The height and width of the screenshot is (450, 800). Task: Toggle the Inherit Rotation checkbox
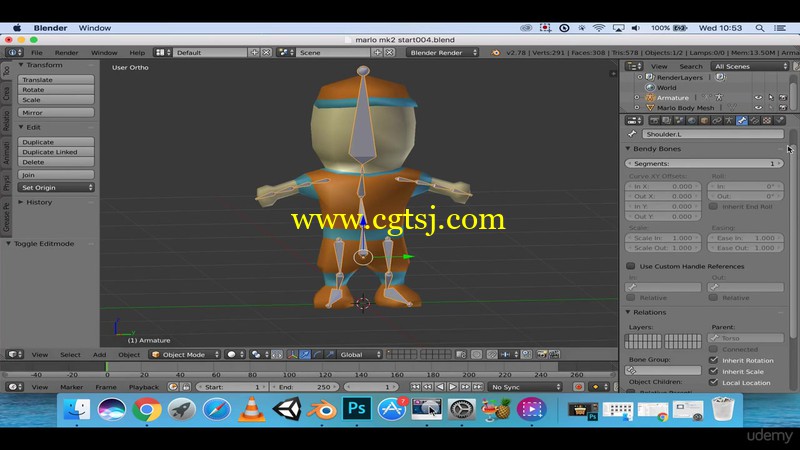pos(713,360)
